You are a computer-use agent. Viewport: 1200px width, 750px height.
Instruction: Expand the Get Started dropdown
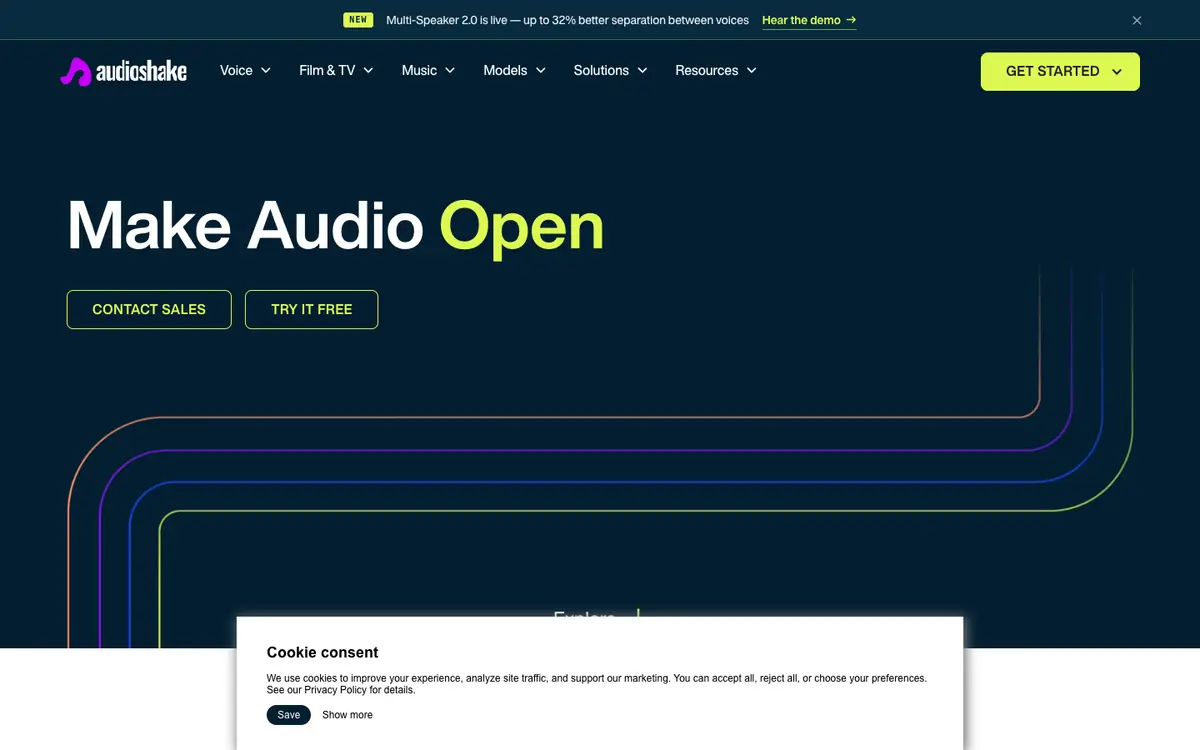1060,72
